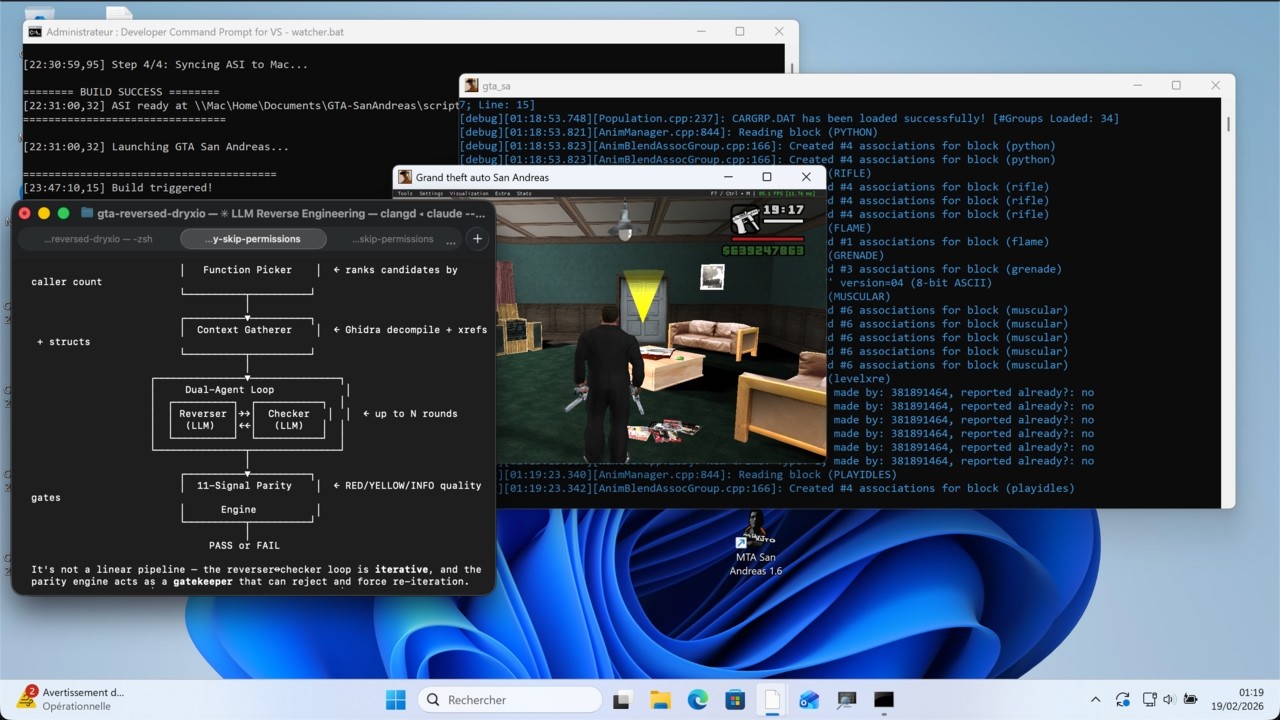Open the Settings menu in the game window
Viewport: 1280px width, 720px height.
pyautogui.click(x=431, y=193)
